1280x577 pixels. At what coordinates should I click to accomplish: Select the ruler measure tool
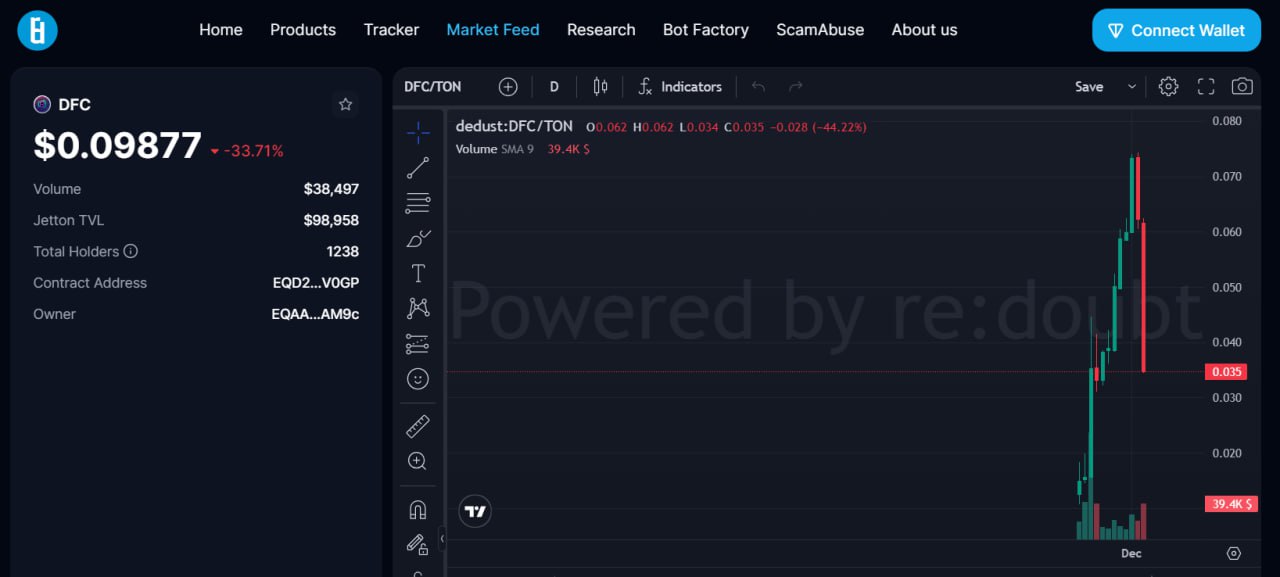(418, 427)
